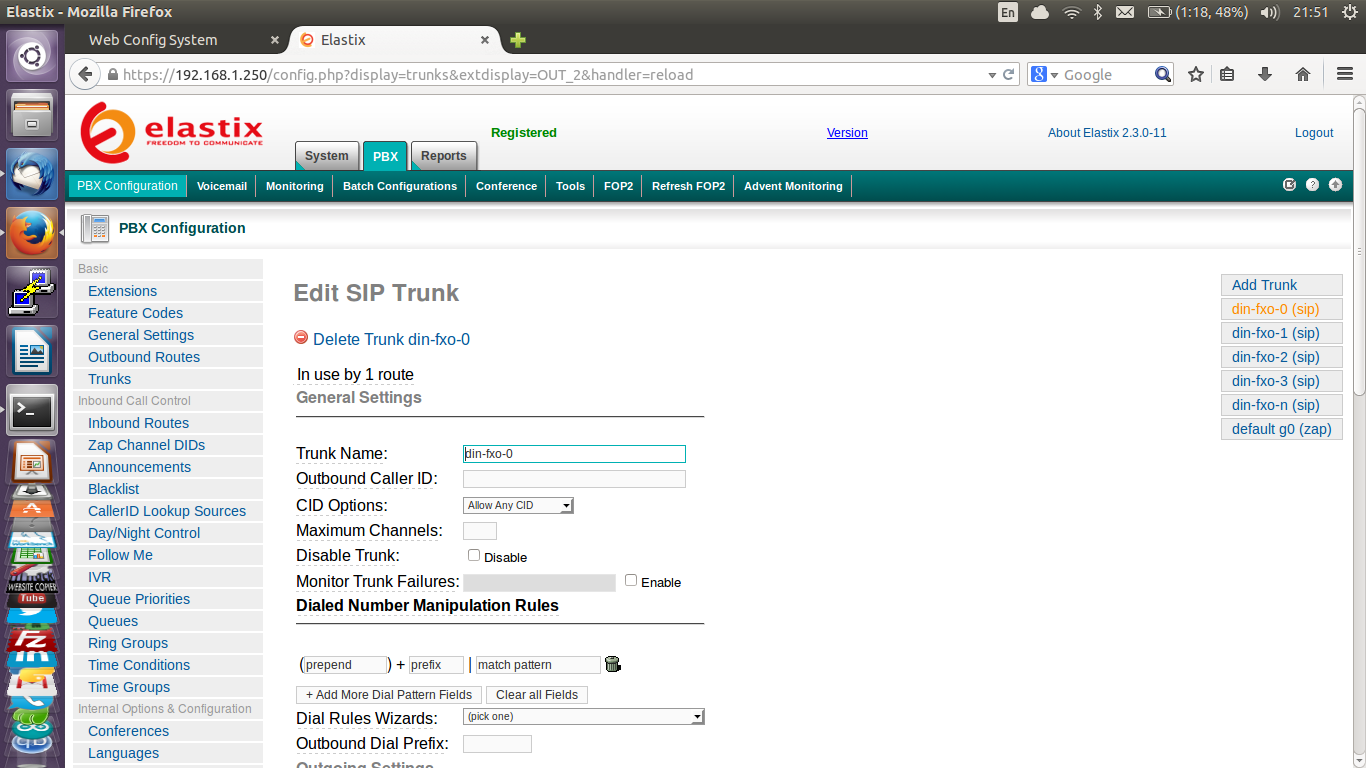Open Batch Configurations menu
This screenshot has width=1366, height=768.
click(x=400, y=186)
